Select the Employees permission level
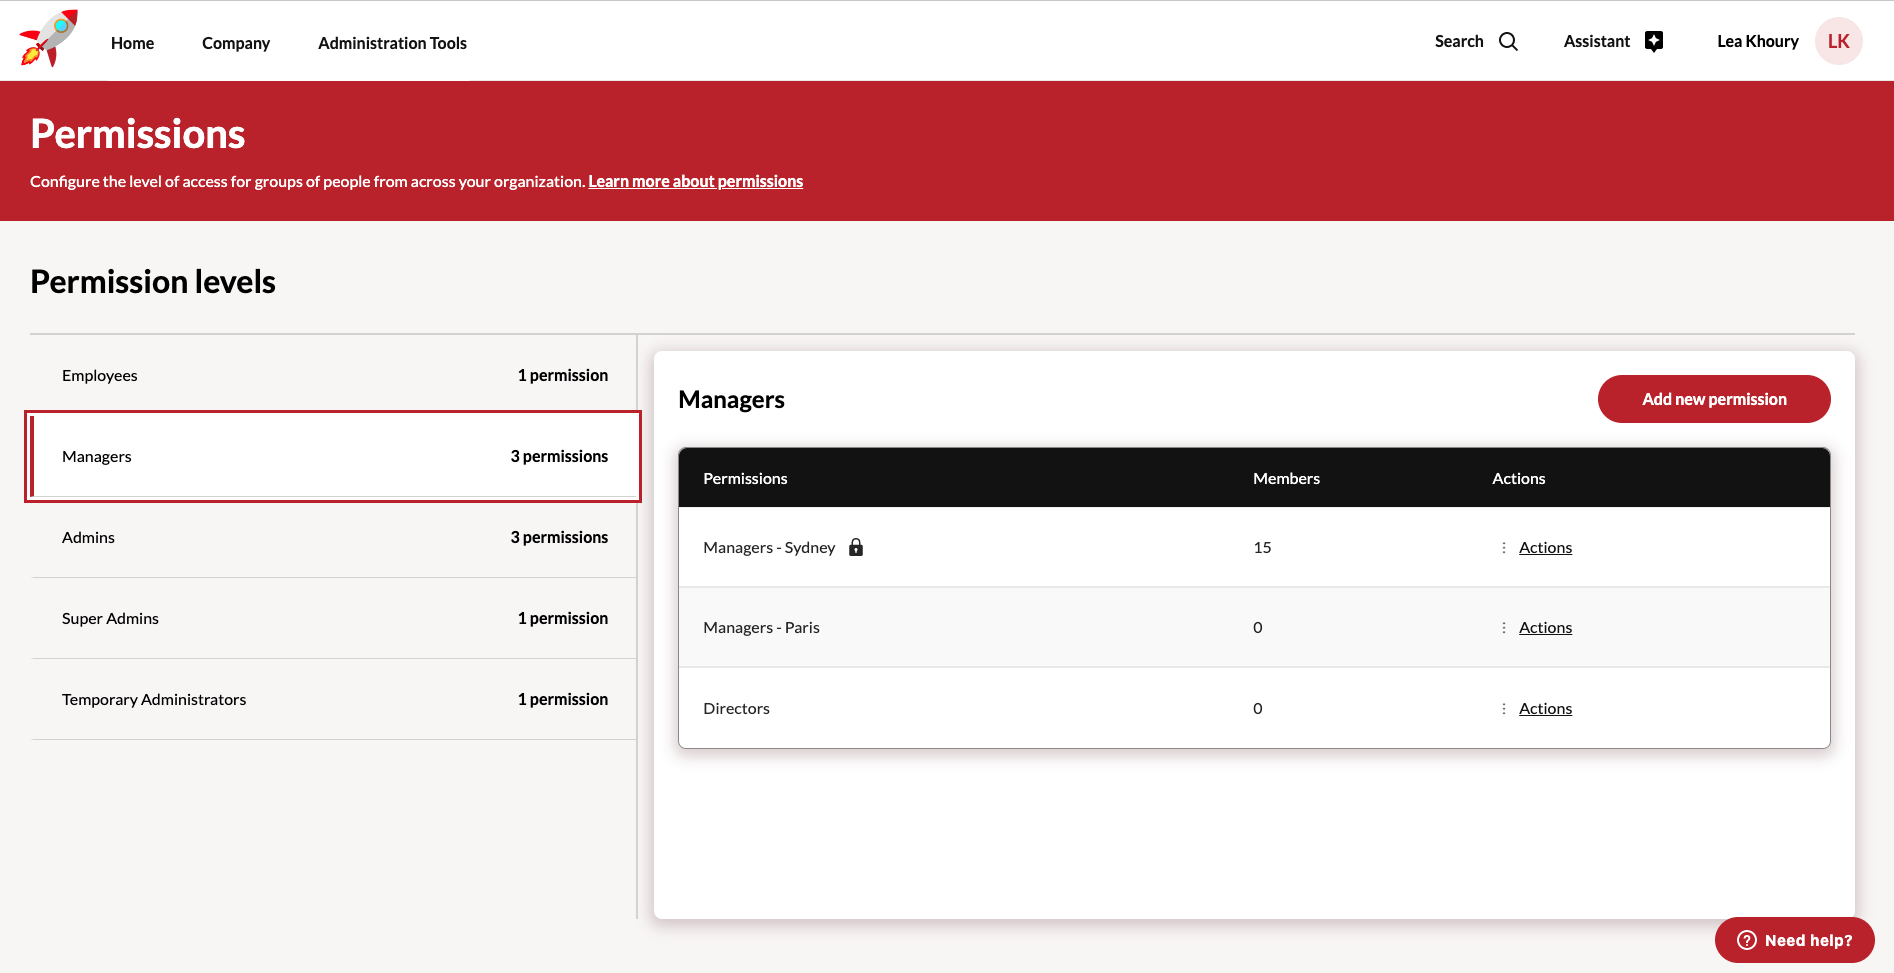Viewport: 1894px width, 973px height. pyautogui.click(x=334, y=376)
